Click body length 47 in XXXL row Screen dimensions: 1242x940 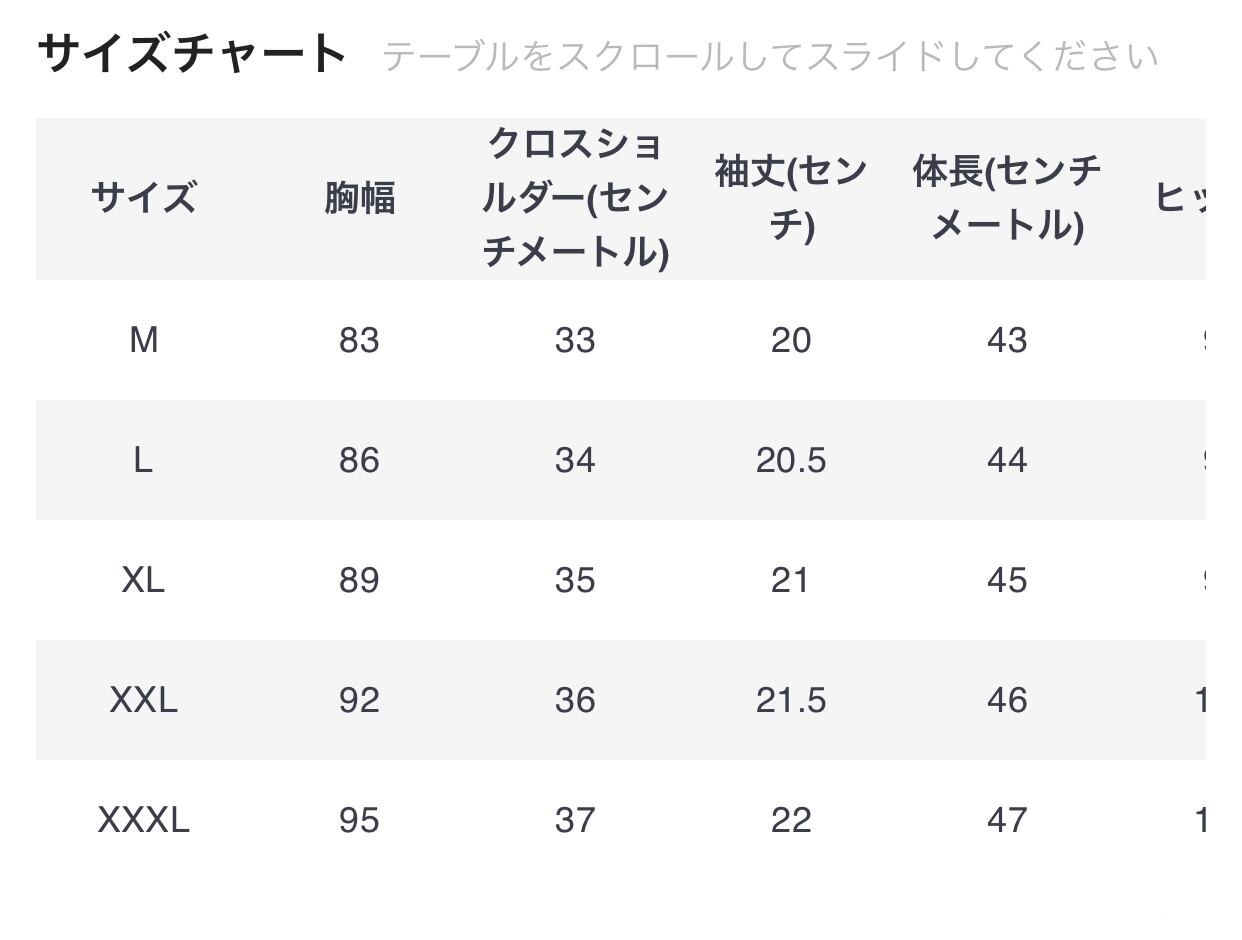[1006, 820]
